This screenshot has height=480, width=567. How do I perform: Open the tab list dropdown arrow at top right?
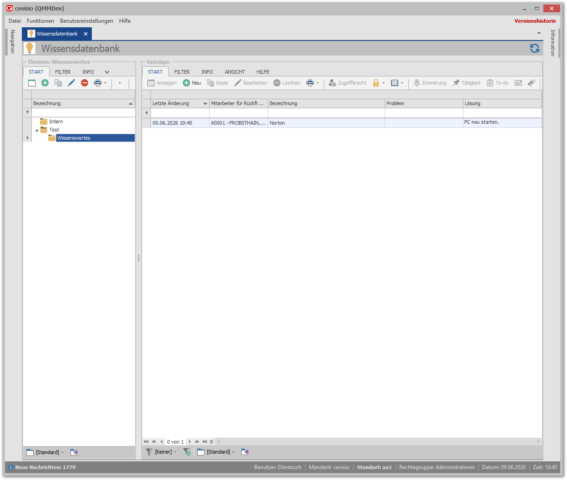point(539,33)
